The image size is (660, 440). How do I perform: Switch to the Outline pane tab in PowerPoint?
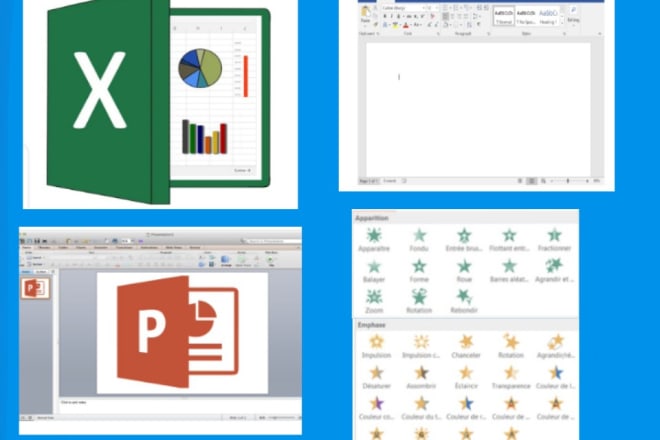pyautogui.click(x=41, y=272)
